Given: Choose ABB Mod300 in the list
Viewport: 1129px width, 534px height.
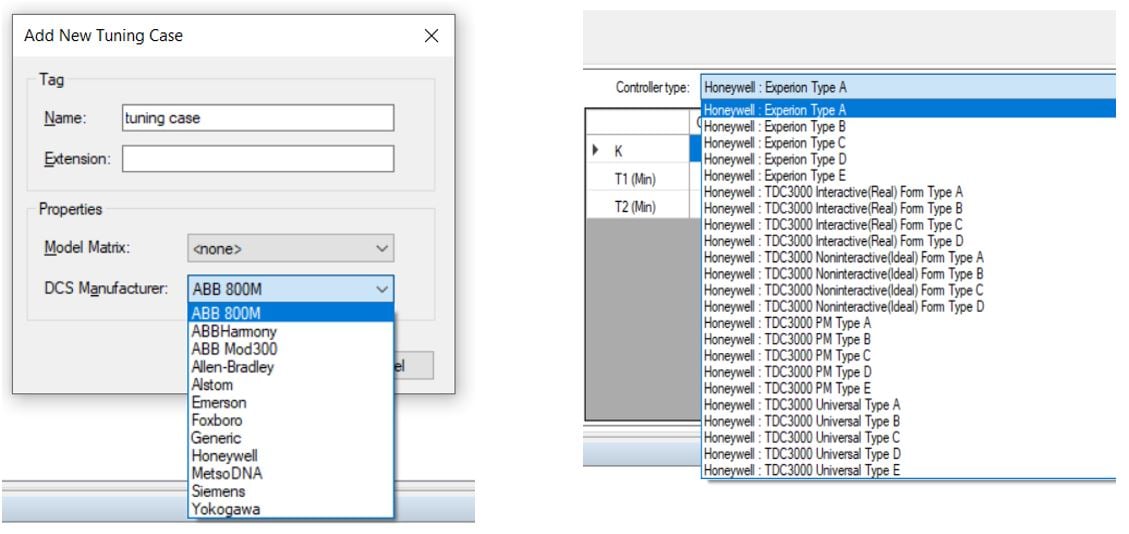Looking at the screenshot, I should tap(233, 349).
